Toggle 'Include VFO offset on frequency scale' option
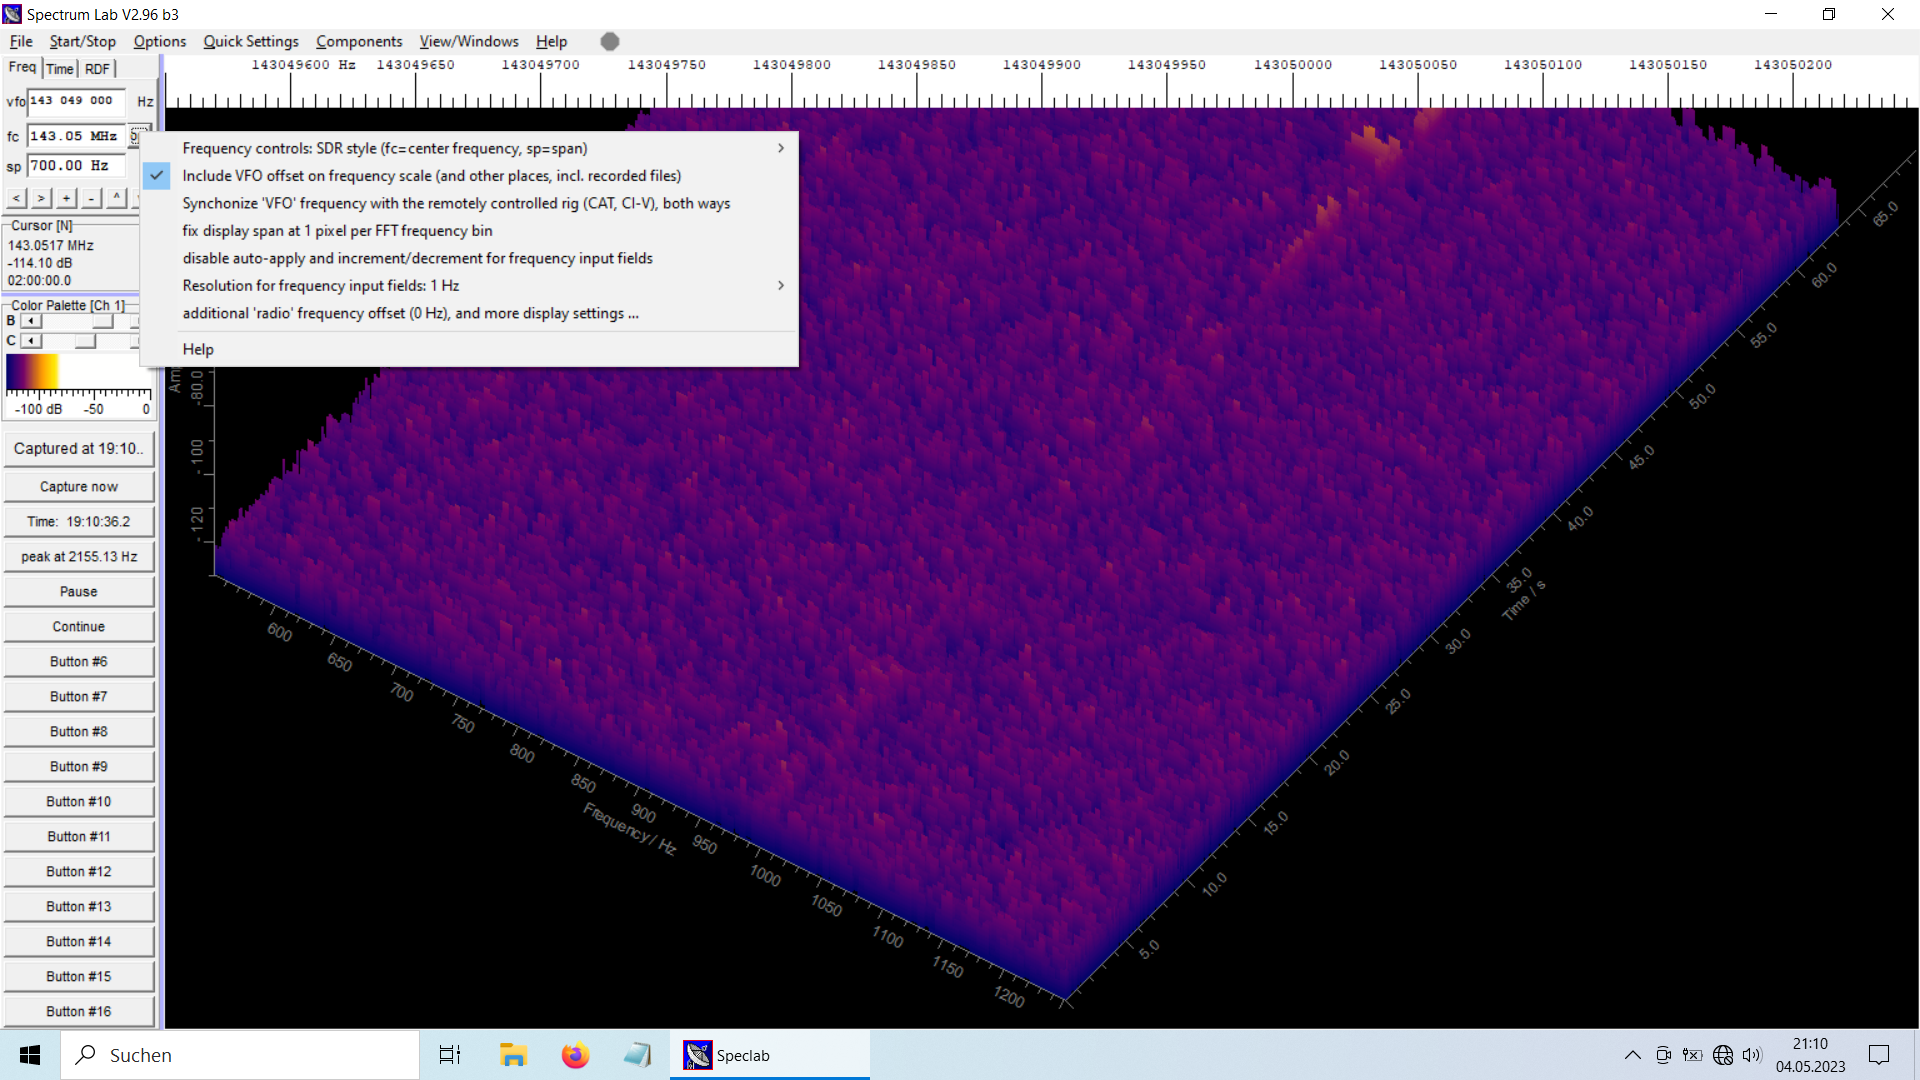The image size is (1920, 1080). (469, 176)
